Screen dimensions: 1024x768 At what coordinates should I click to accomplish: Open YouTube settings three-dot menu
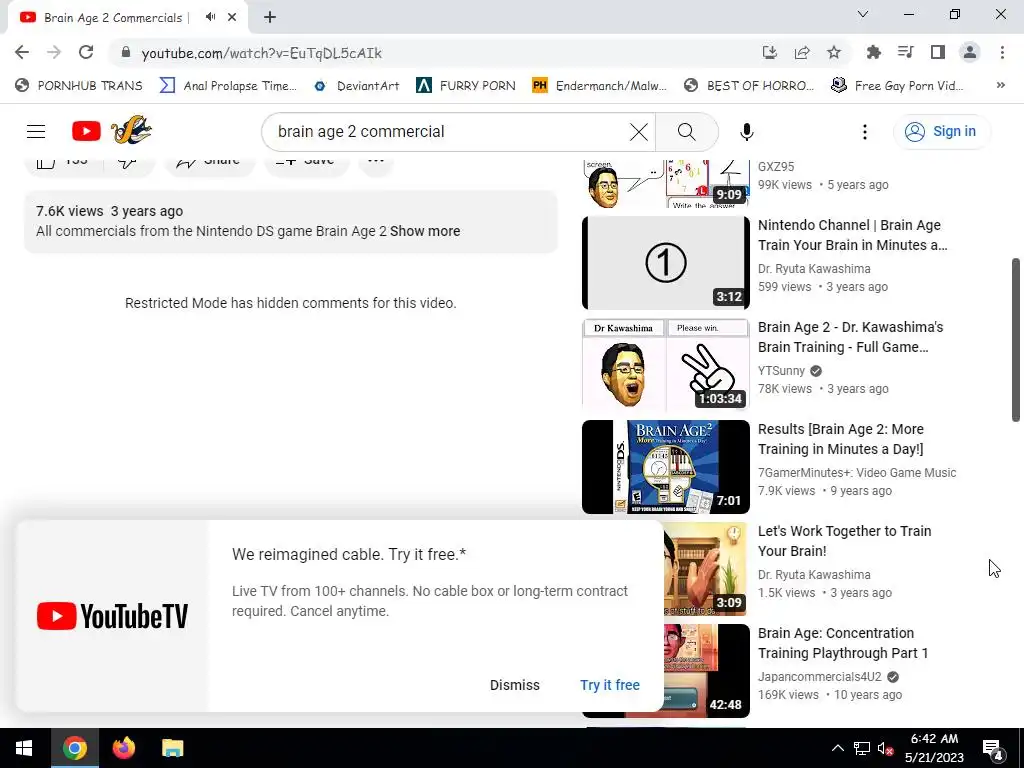coord(865,132)
